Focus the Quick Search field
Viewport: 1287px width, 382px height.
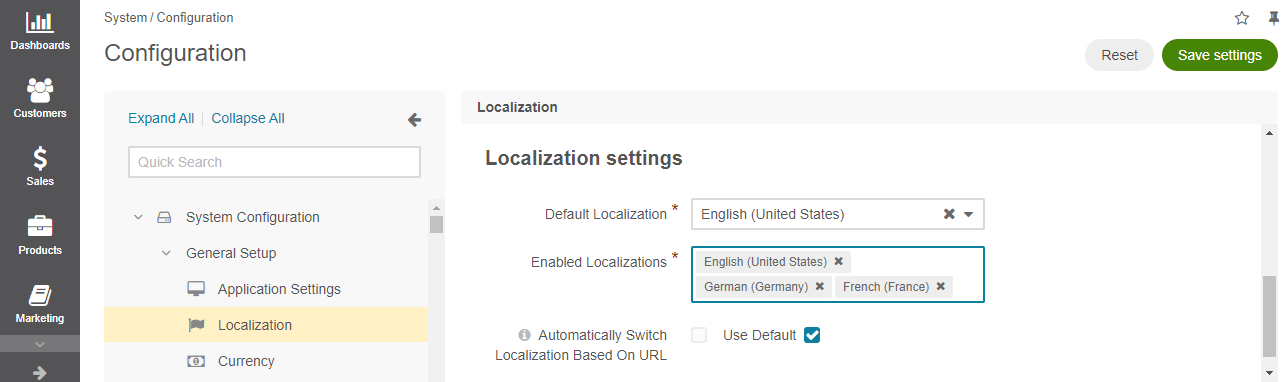pos(274,162)
